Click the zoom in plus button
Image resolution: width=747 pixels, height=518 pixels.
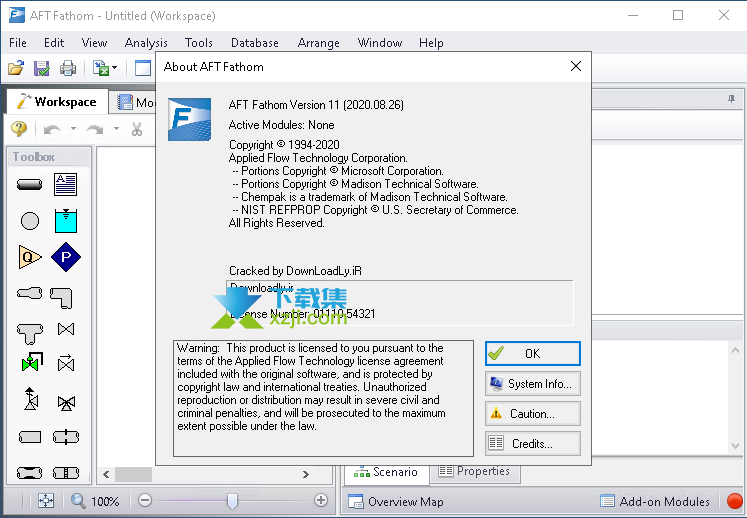tap(321, 500)
